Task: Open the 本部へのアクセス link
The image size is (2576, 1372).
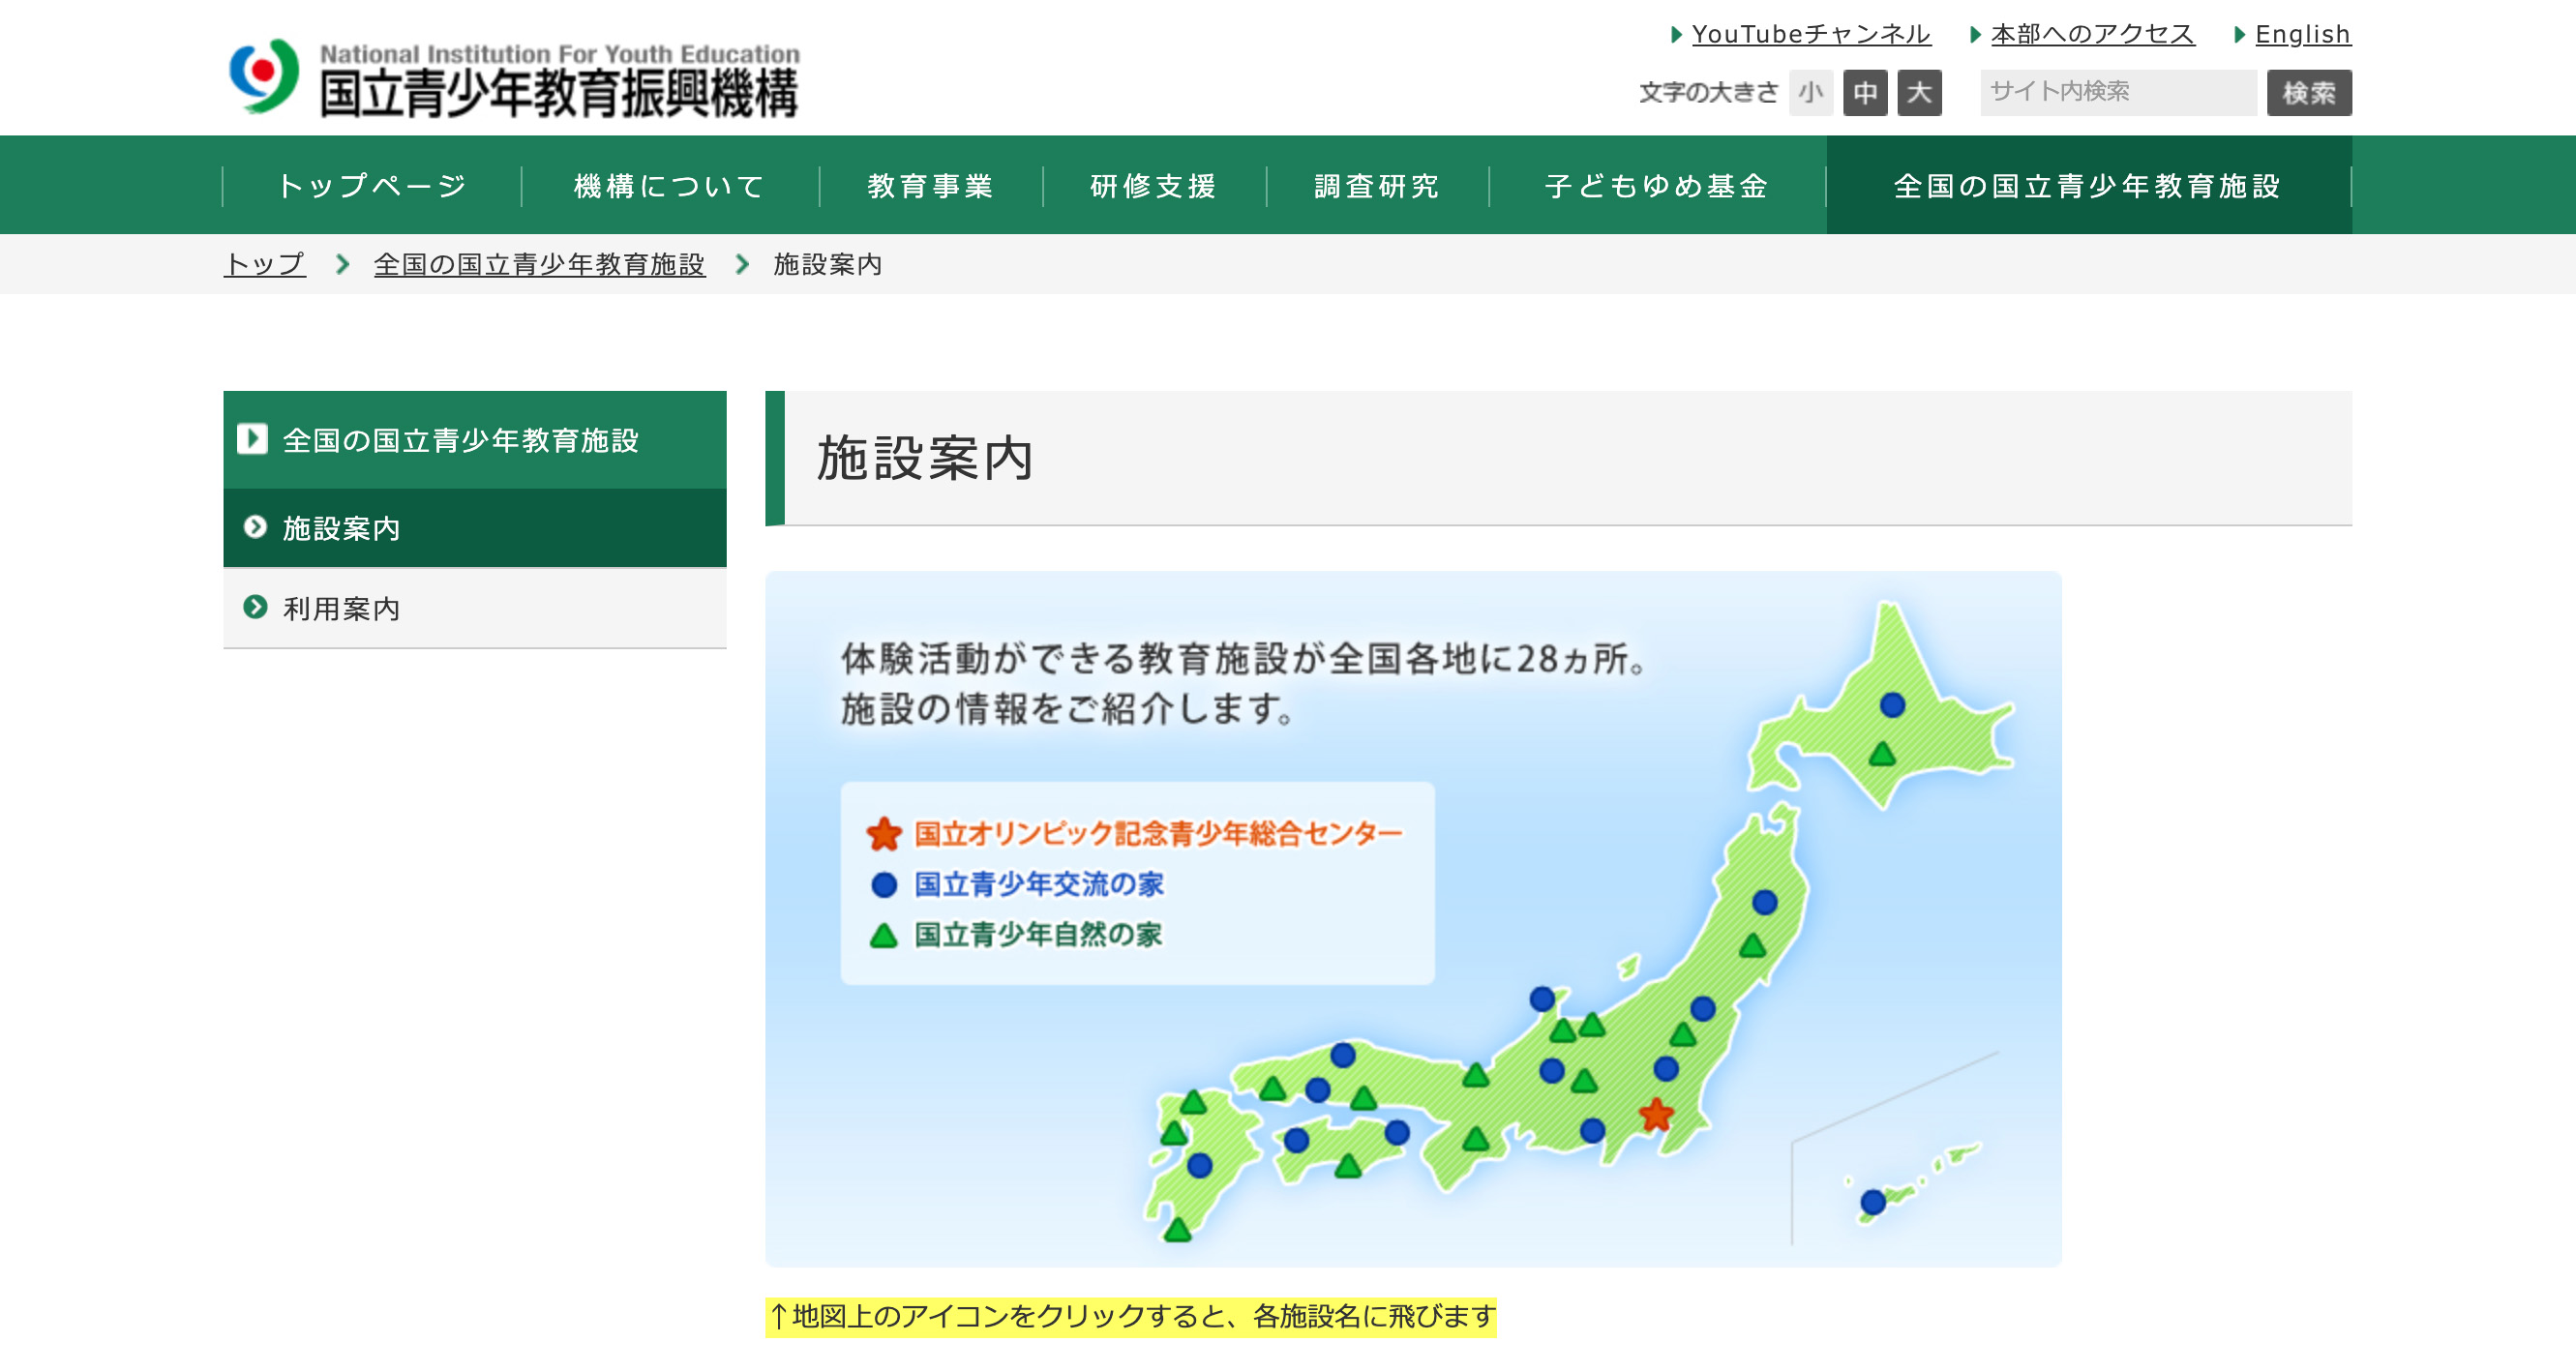Action: click(2092, 34)
